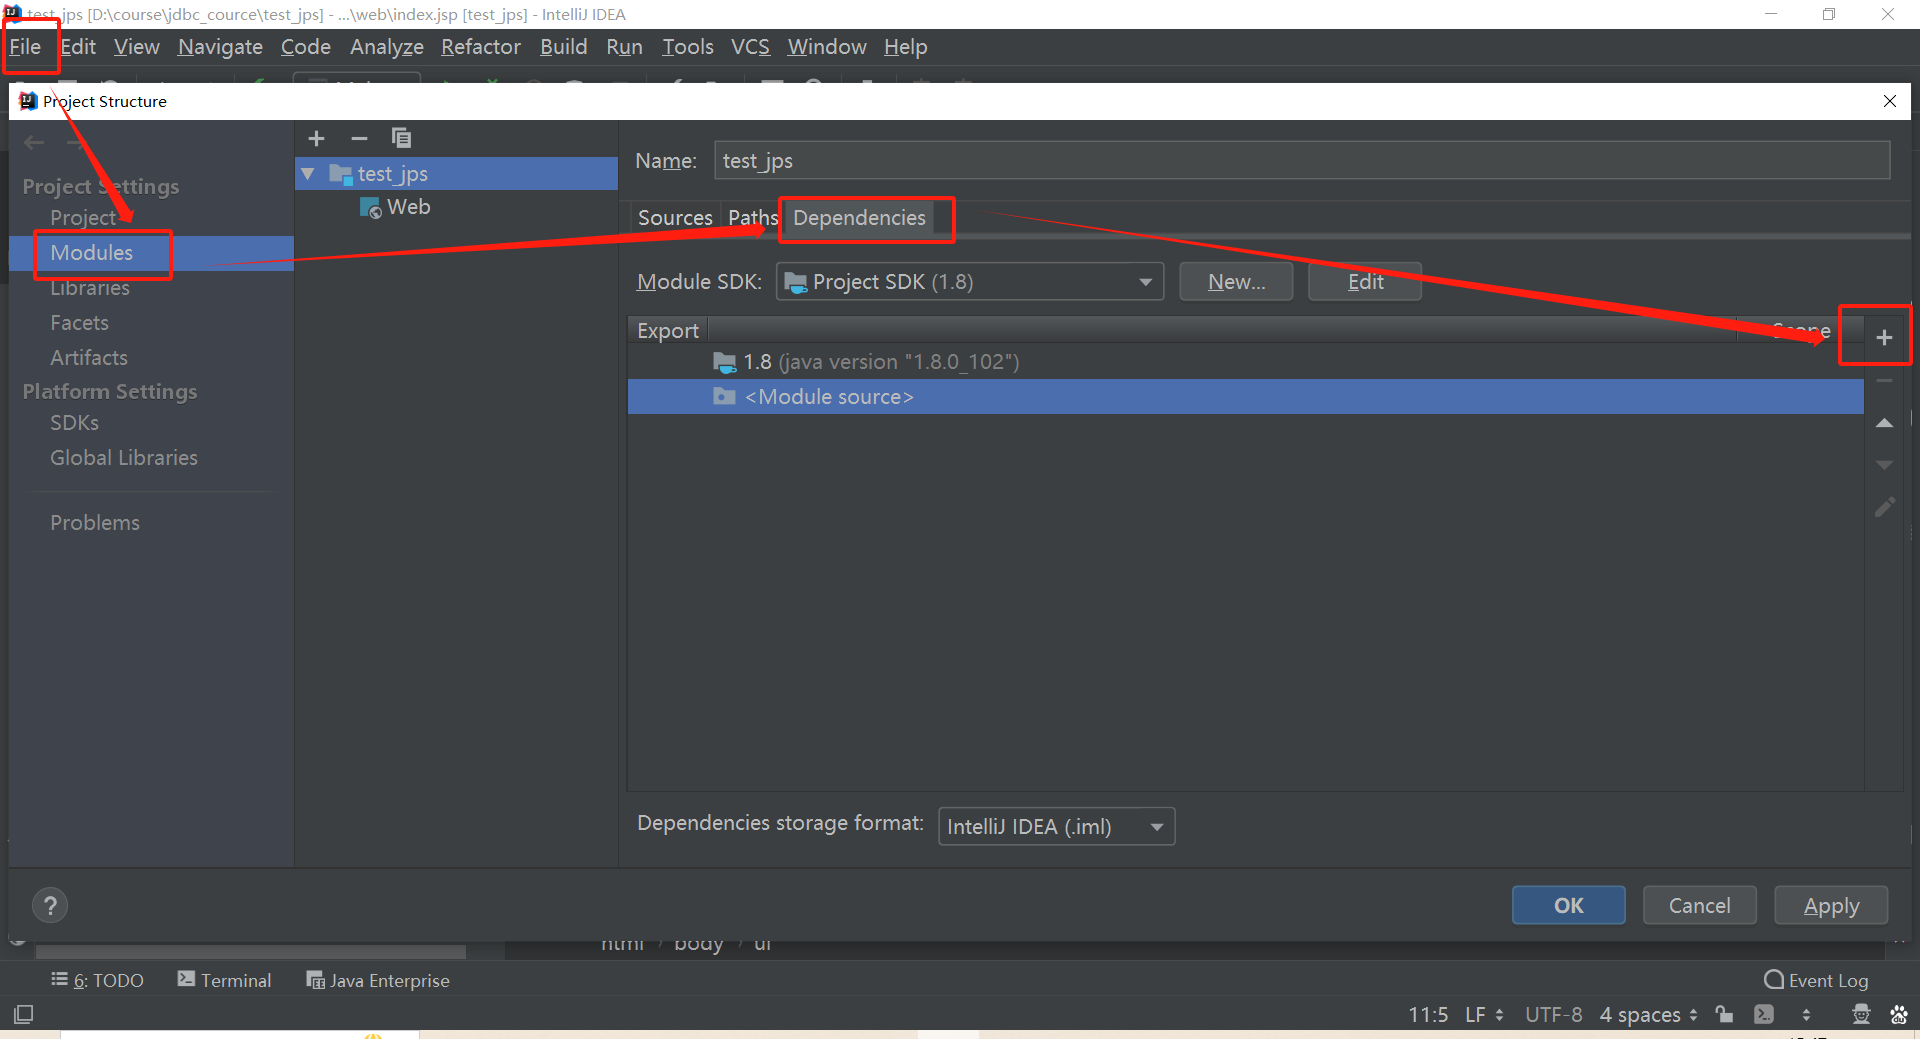The width and height of the screenshot is (1920, 1039).
Task: Click the Cancel button
Action: click(x=1699, y=906)
